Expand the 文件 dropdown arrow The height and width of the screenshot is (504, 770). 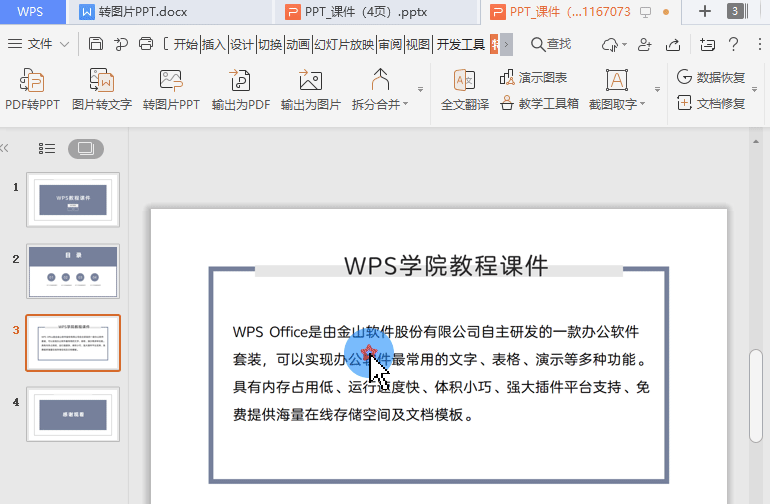click(x=64, y=45)
